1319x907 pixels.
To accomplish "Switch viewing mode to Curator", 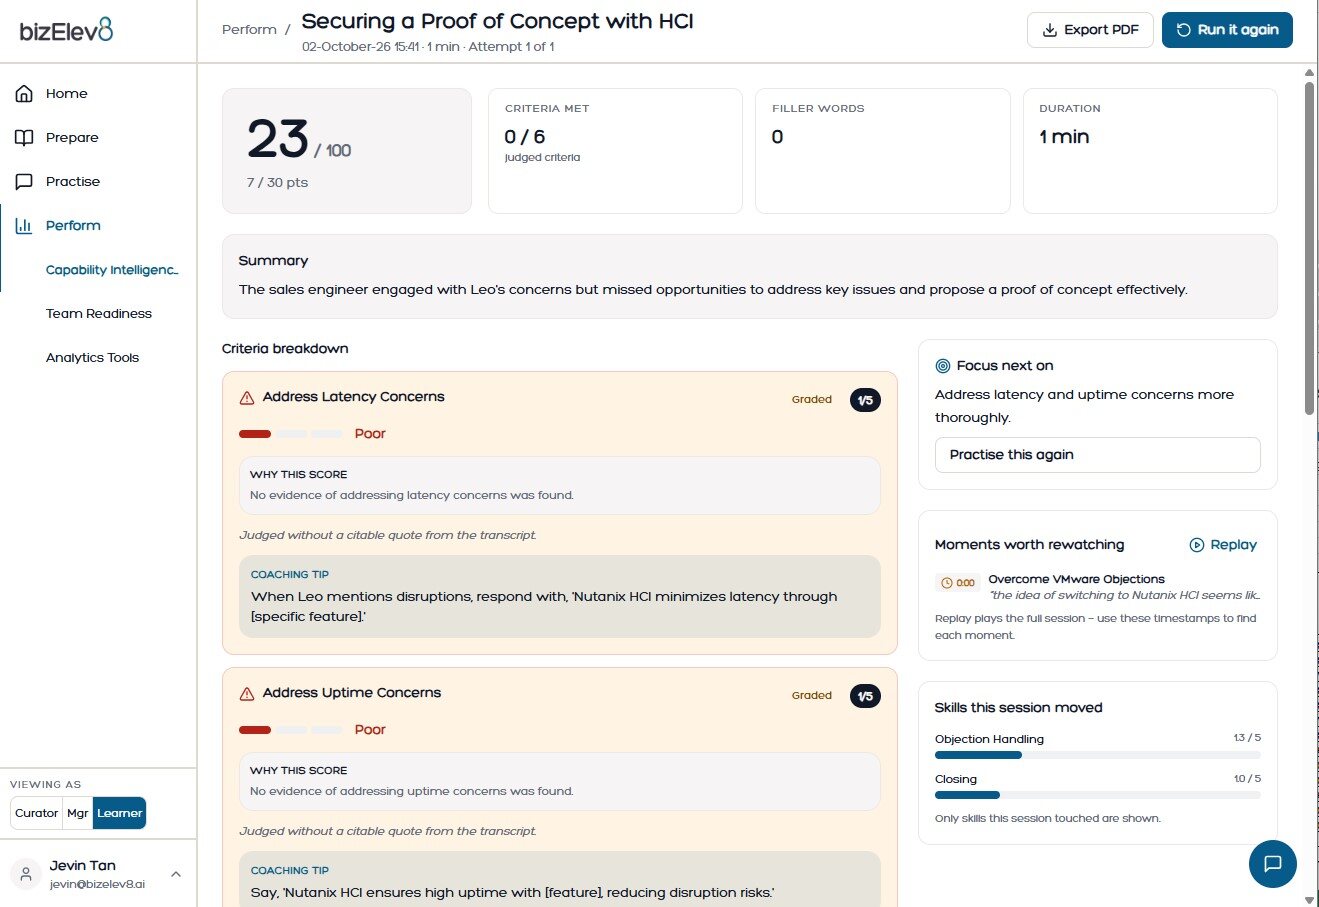I will coord(37,813).
